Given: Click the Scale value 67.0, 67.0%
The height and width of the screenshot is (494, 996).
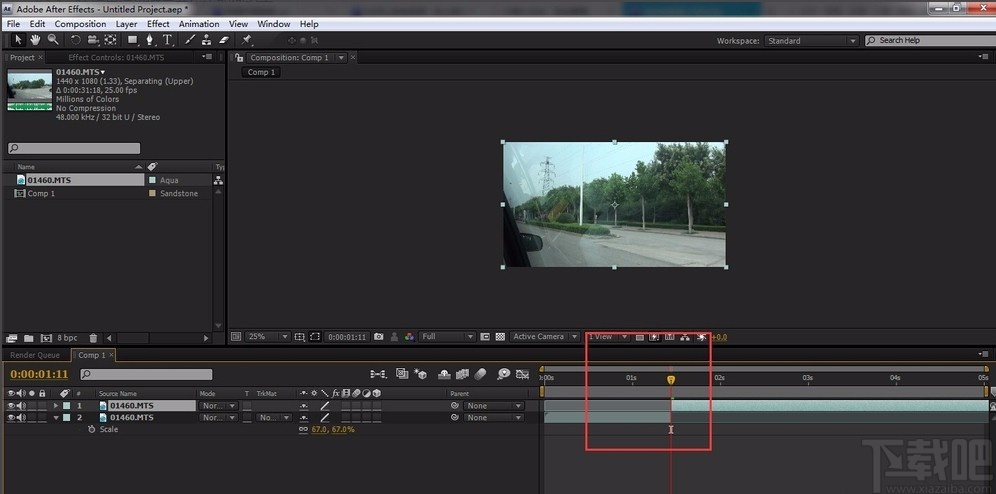Looking at the screenshot, I should [x=333, y=430].
